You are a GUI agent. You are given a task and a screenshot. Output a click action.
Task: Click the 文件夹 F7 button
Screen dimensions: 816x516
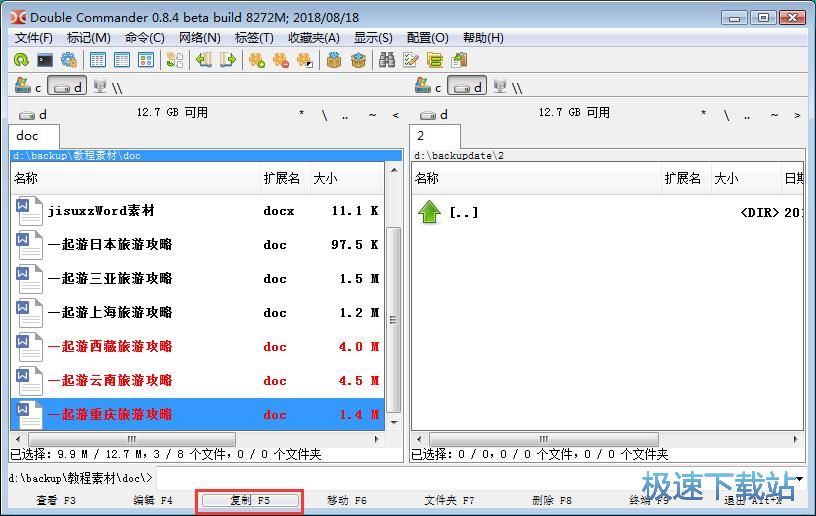tap(449, 500)
